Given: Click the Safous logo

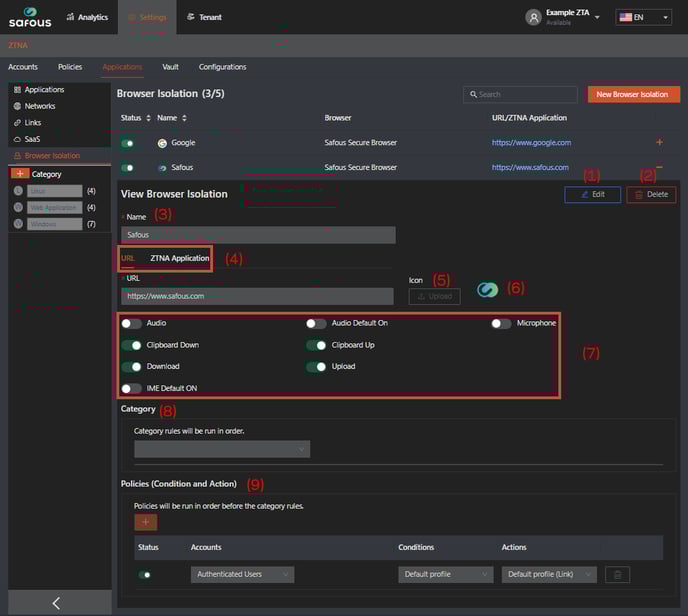Looking at the screenshot, I should pos(30,18).
